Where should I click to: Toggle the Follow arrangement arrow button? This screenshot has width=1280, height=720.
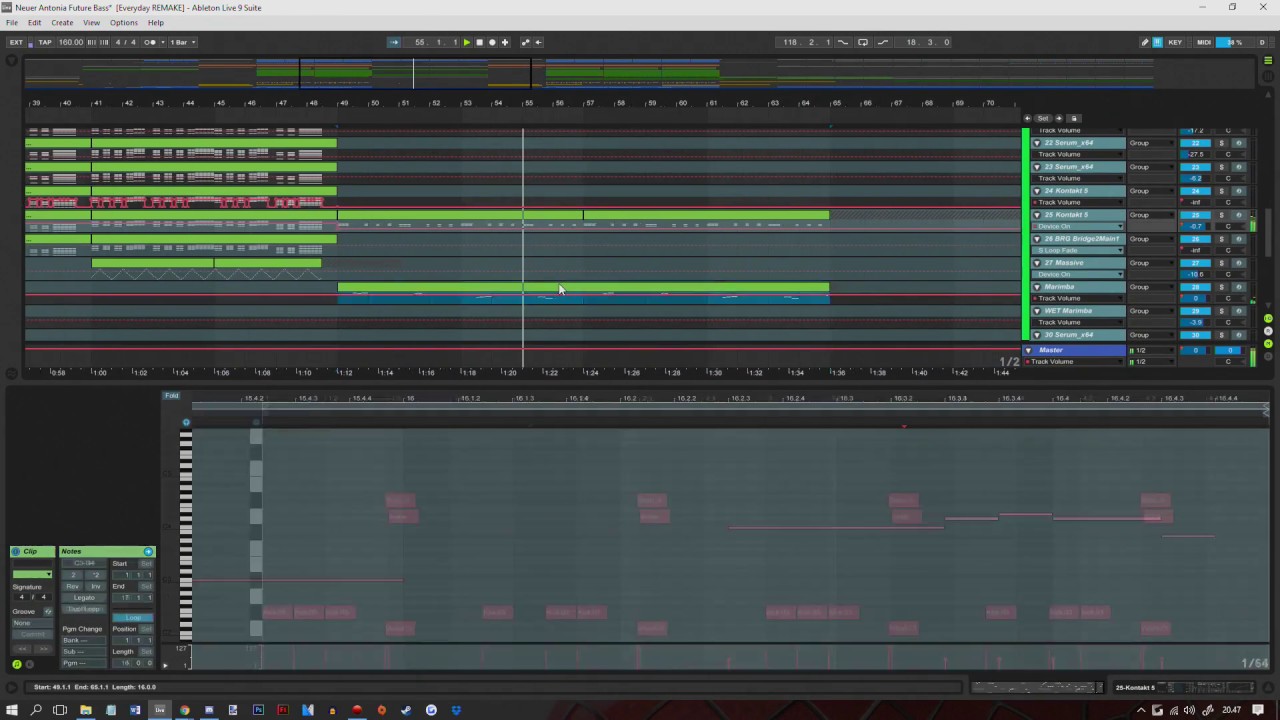pos(394,42)
